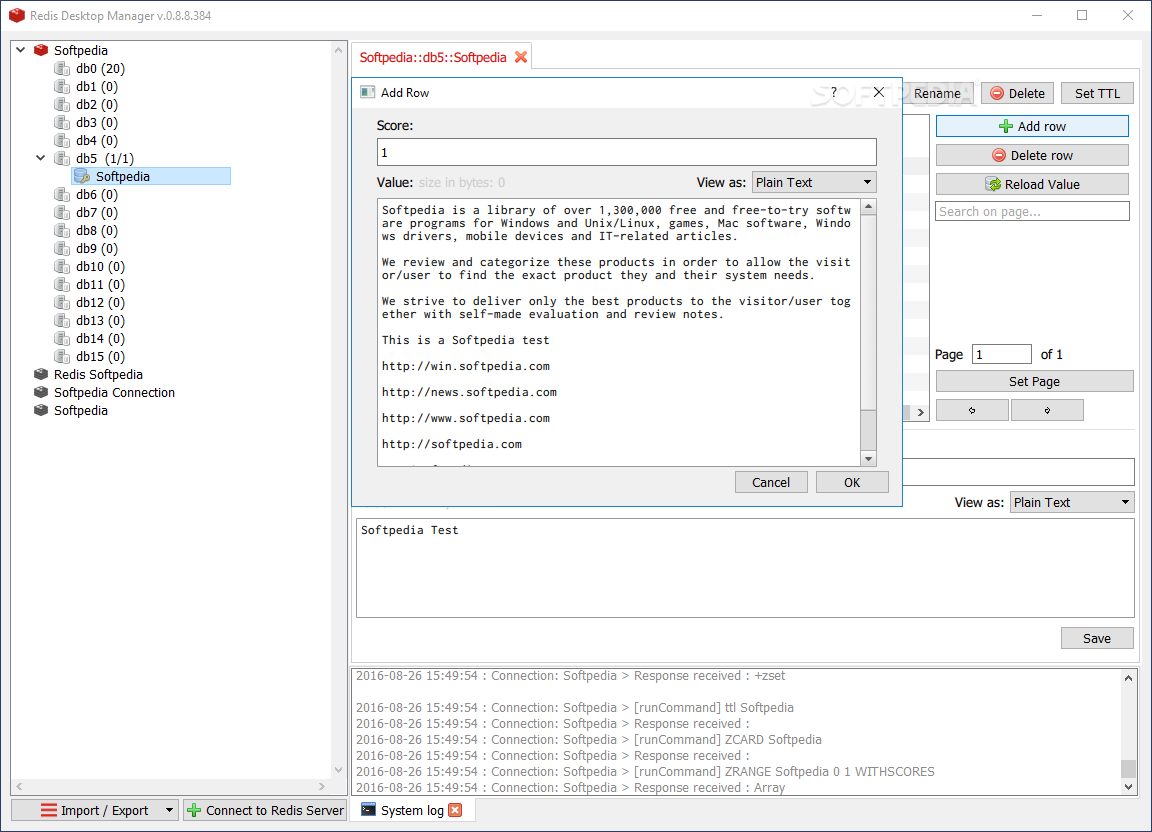Click database icon next to db3 (0)

62,122
